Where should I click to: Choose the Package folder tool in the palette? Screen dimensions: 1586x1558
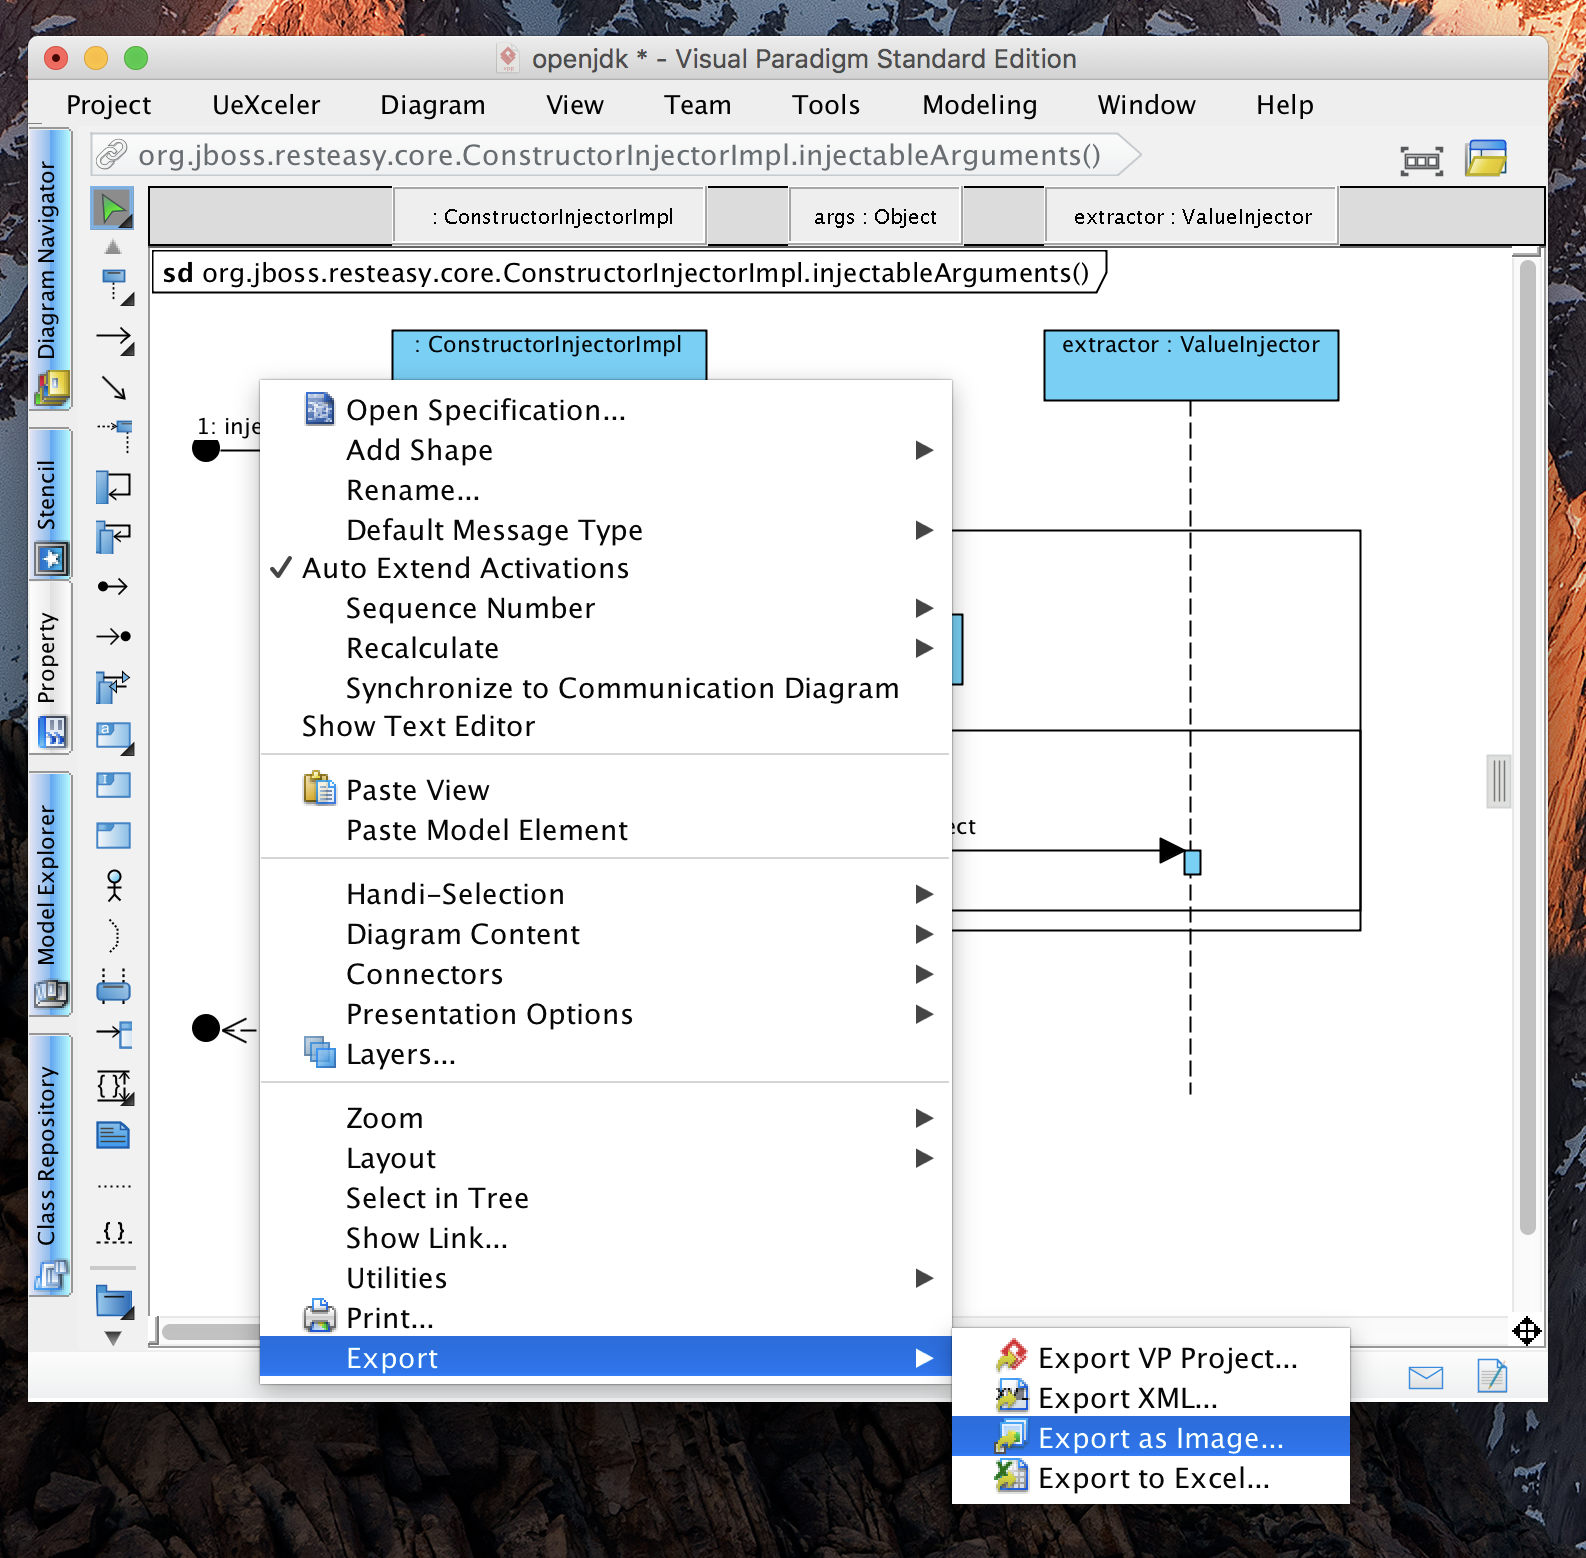point(114,1302)
